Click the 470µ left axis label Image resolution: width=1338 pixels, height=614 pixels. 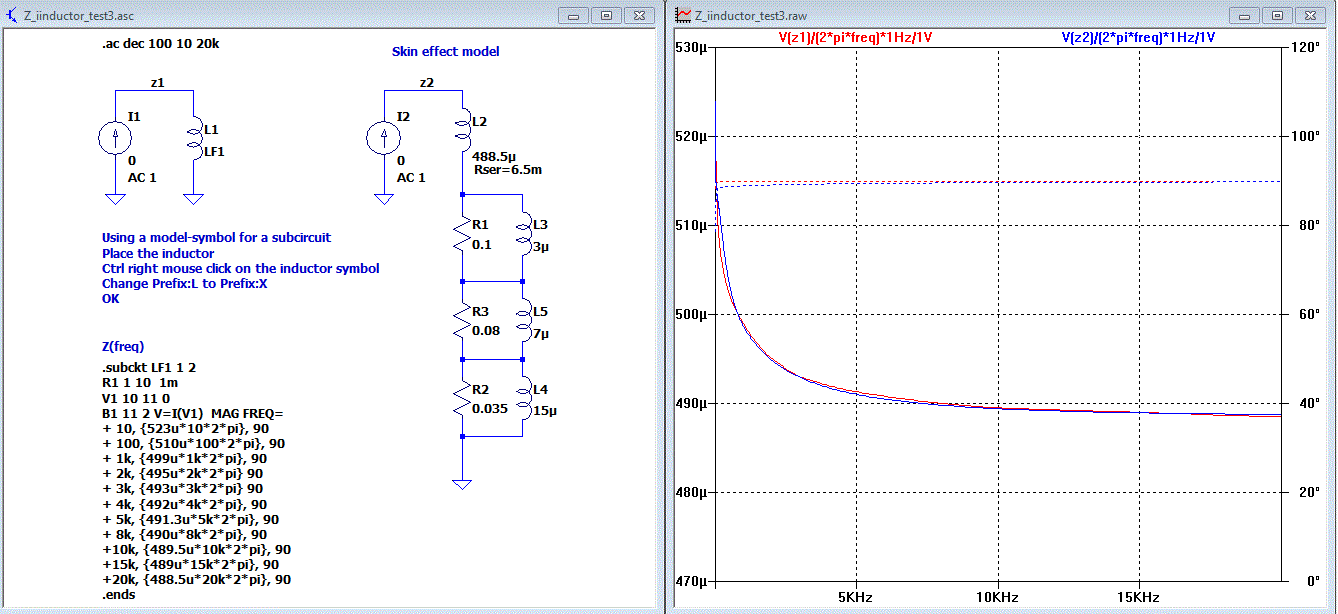coord(693,580)
